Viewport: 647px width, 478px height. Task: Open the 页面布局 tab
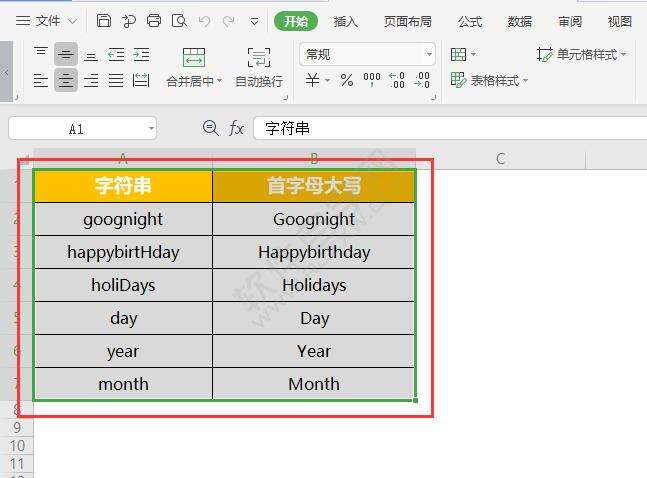click(407, 21)
